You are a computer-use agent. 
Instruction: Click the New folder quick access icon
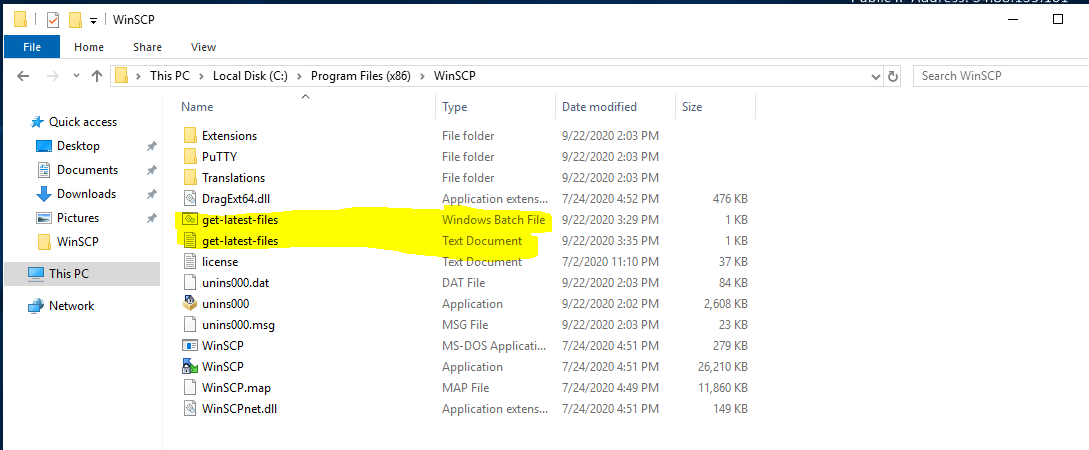[x=76, y=20]
